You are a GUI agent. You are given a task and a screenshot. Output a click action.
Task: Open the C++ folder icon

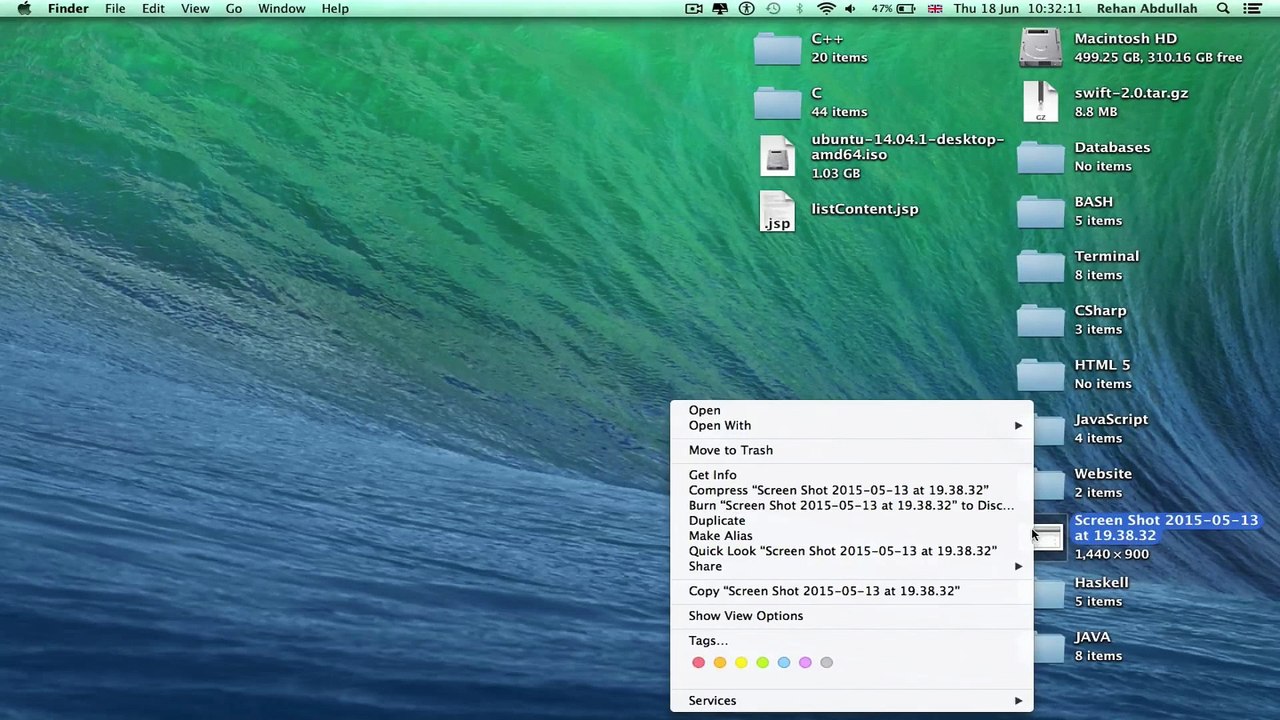point(777,48)
